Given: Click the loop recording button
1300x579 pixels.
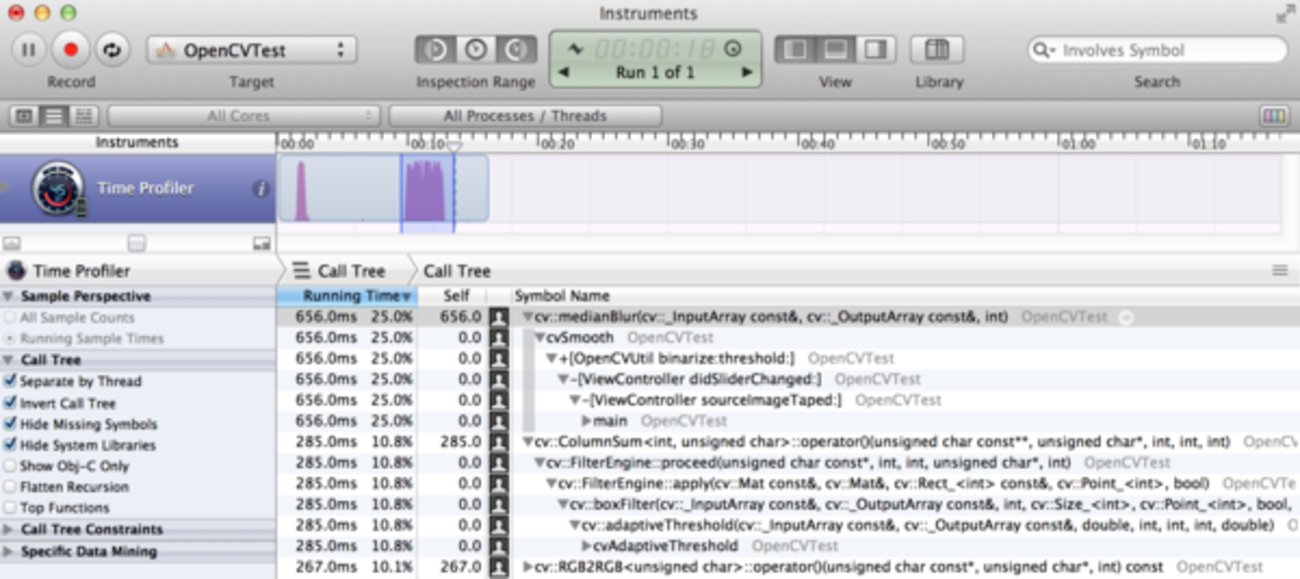Looking at the screenshot, I should tap(111, 49).
